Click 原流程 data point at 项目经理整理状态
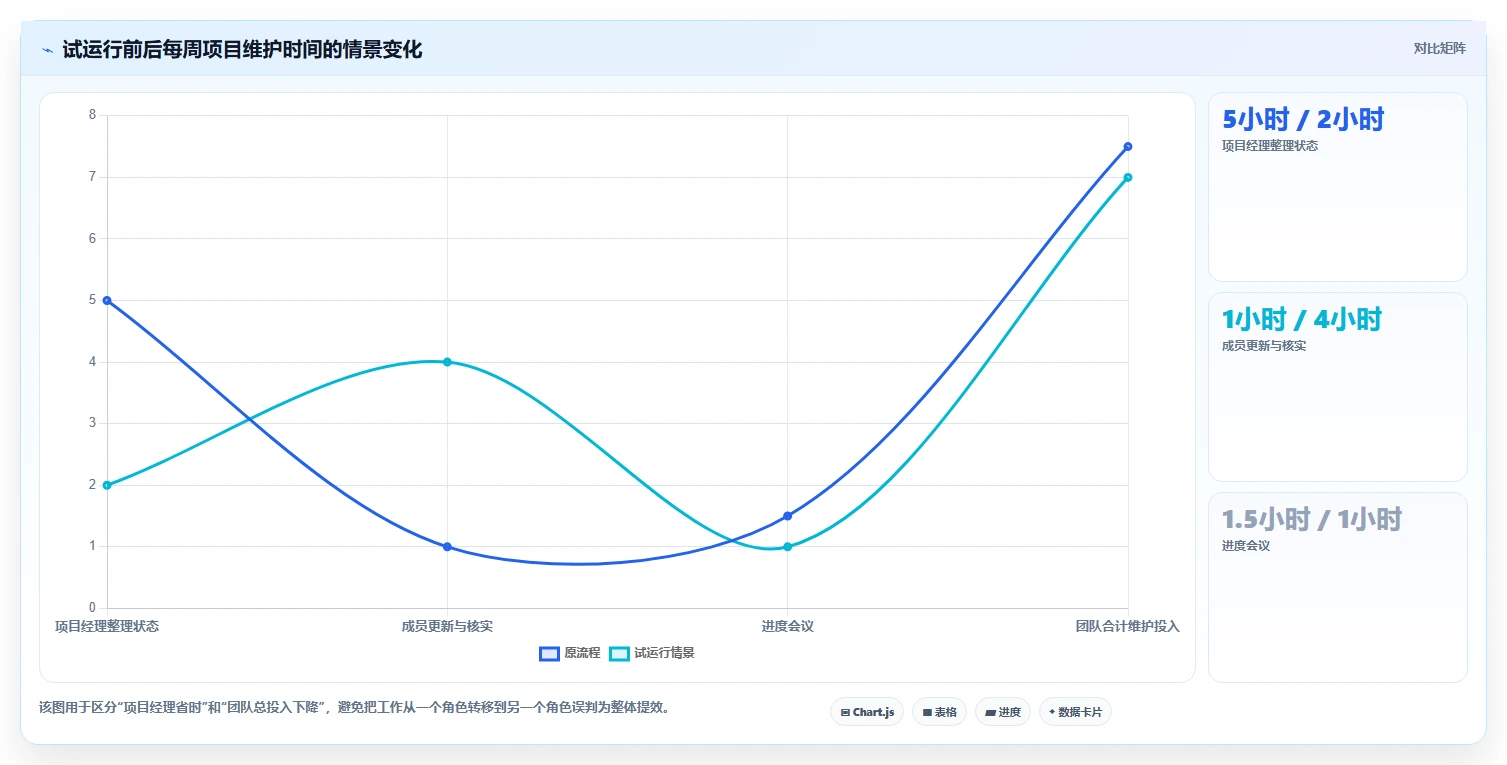 (107, 300)
